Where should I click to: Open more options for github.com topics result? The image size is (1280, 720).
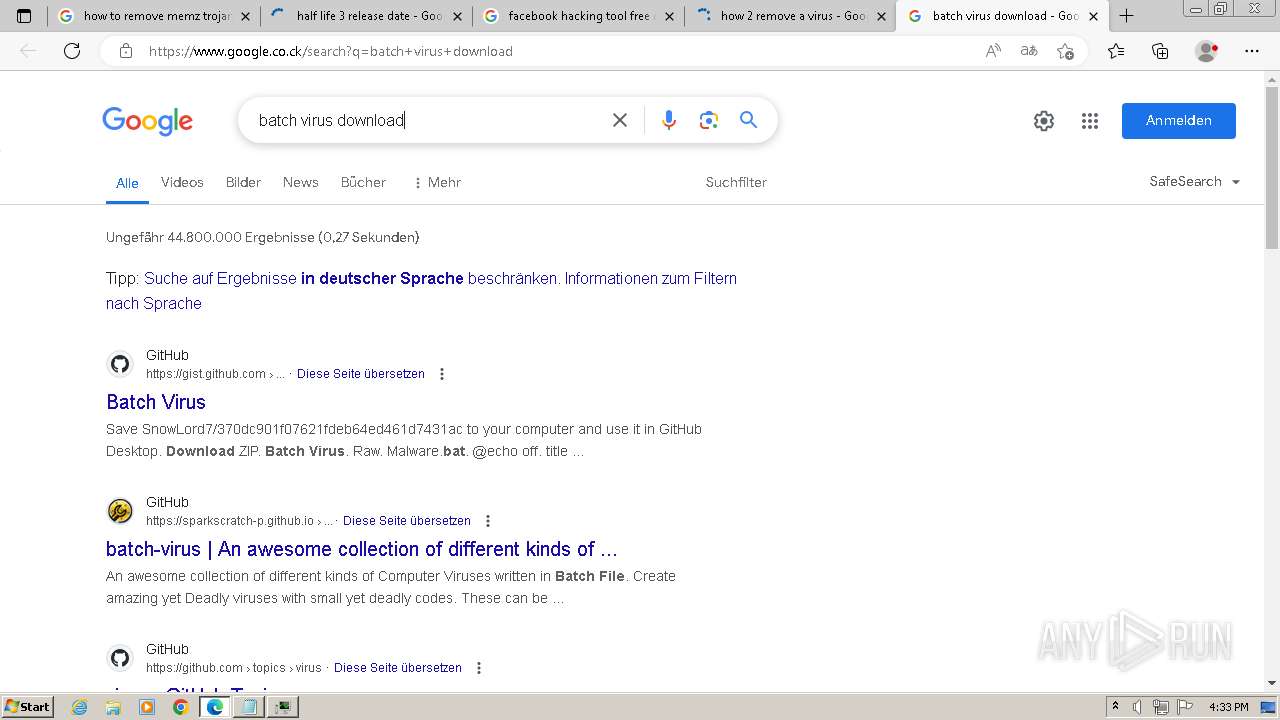[x=479, y=668]
